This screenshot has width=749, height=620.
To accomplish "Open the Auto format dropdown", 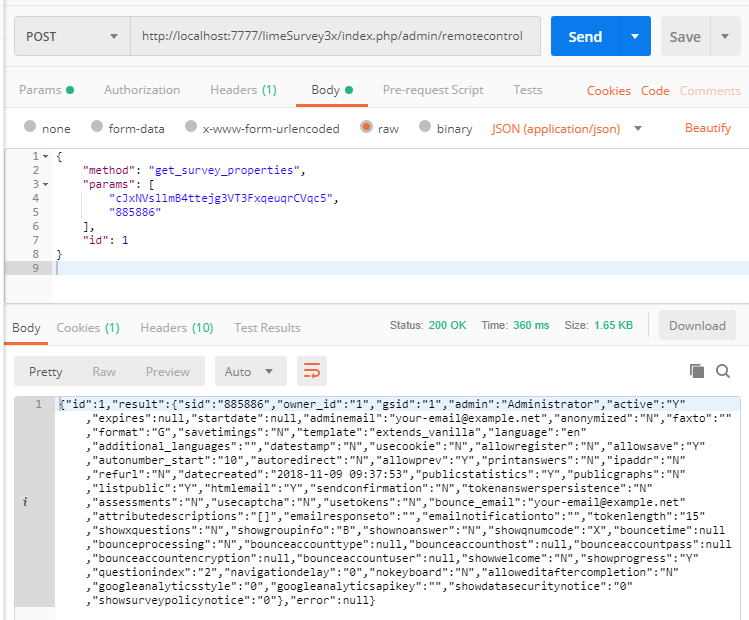I will (250, 371).
